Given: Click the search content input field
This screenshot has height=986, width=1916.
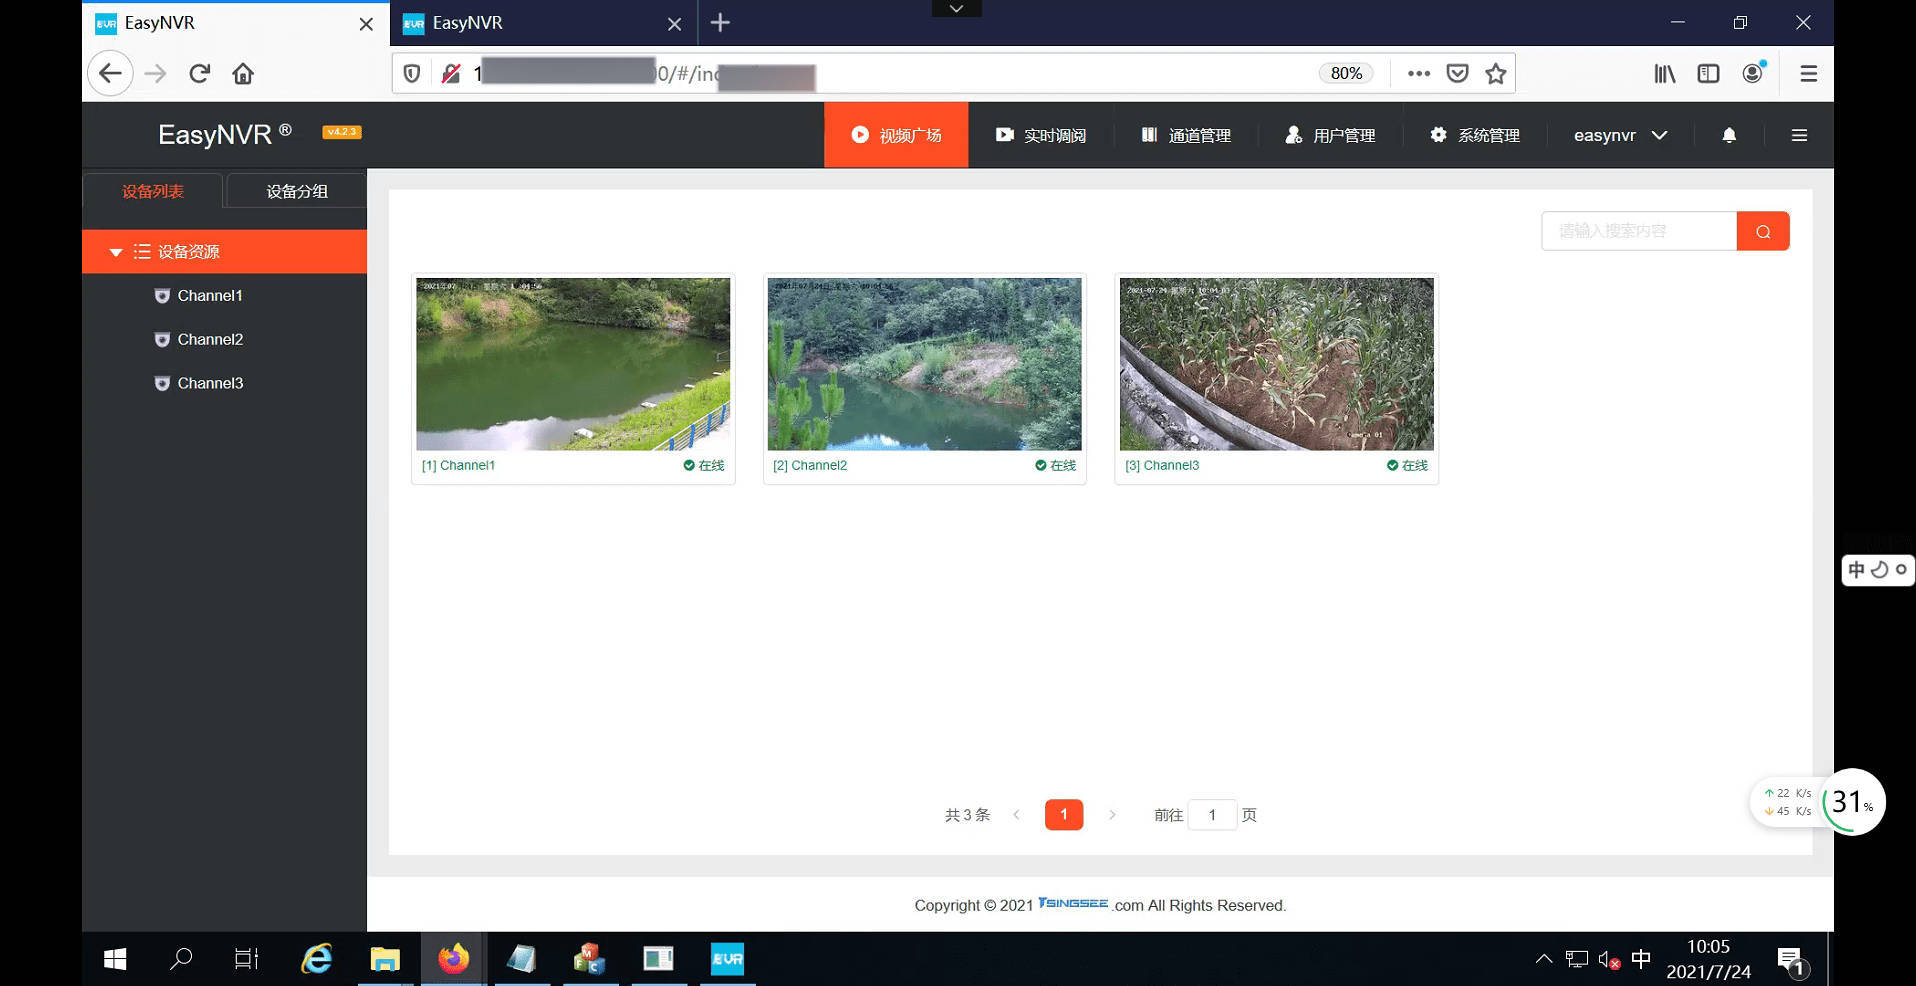Looking at the screenshot, I should coord(1638,231).
